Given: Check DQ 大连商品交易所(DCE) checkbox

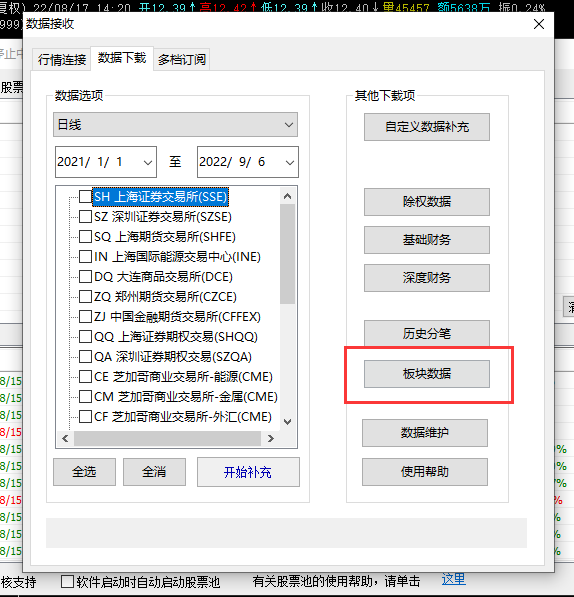Looking at the screenshot, I should [x=85, y=276].
